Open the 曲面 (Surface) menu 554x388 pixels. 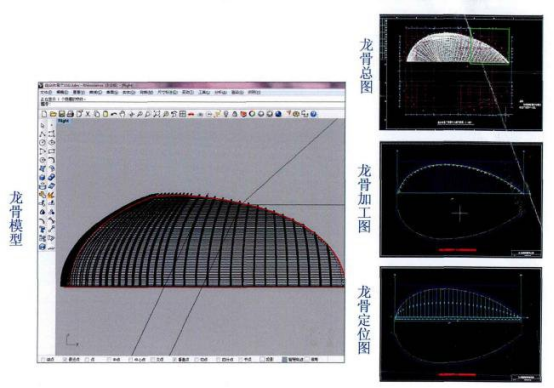click(x=112, y=92)
